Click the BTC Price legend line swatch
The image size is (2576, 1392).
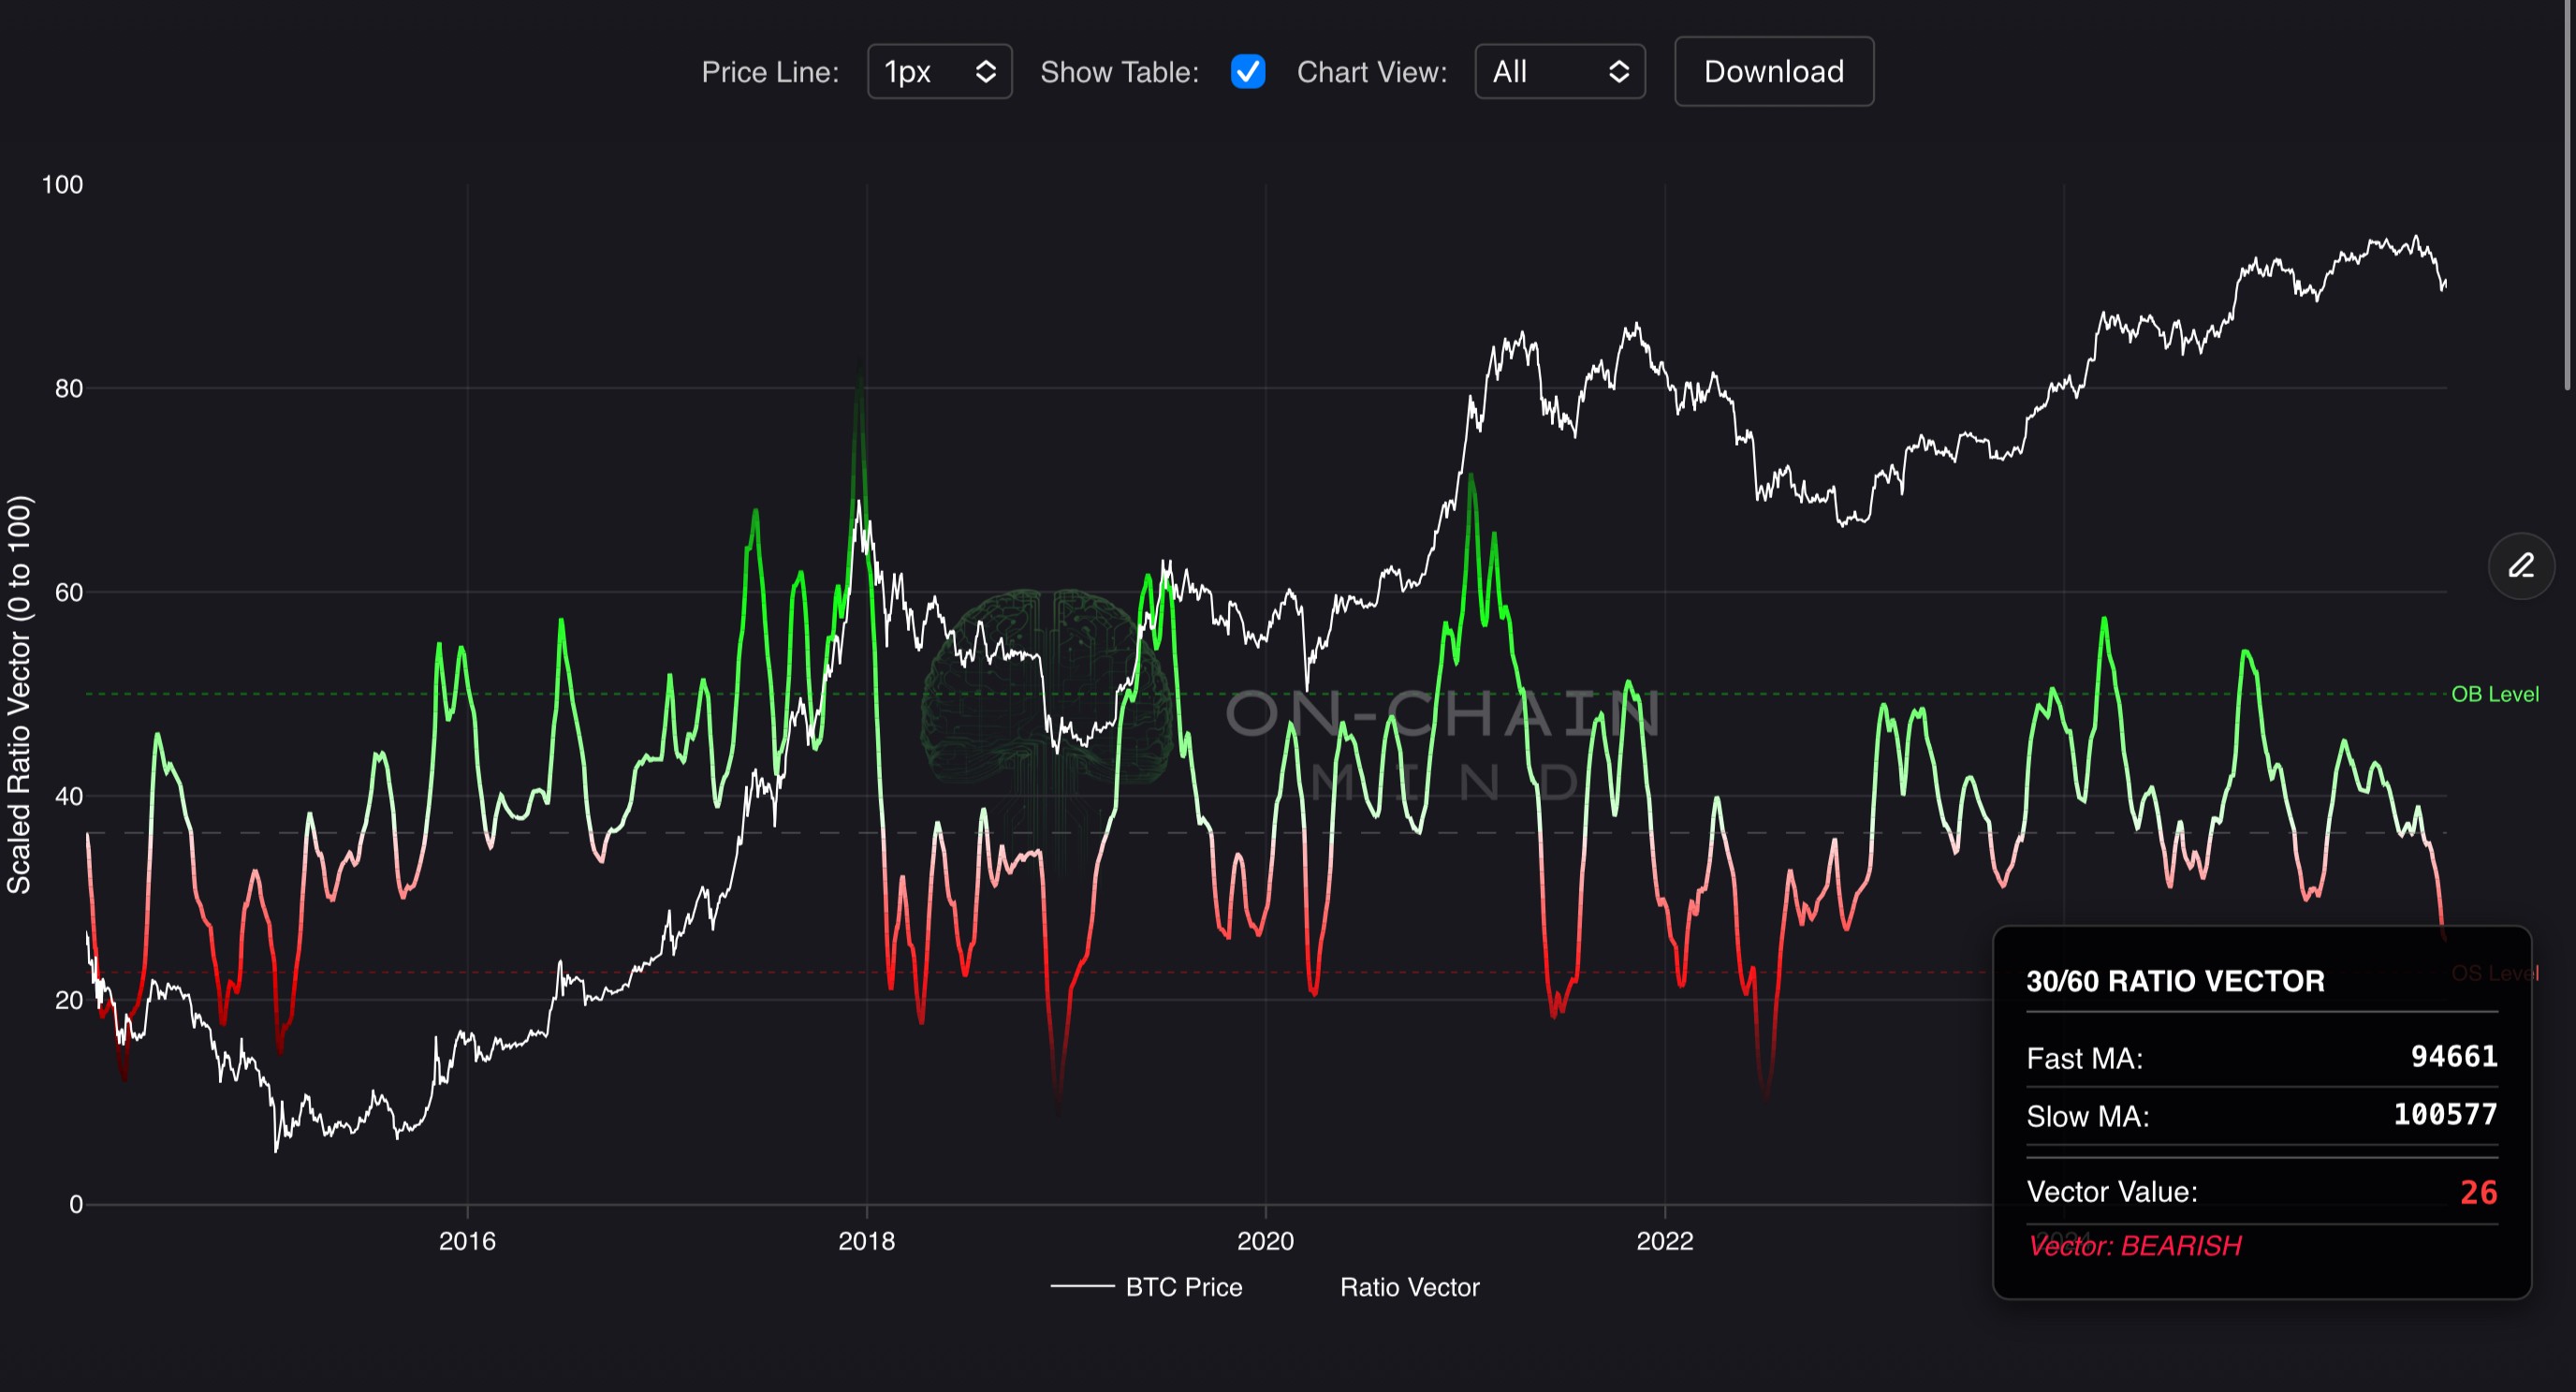1082,1287
